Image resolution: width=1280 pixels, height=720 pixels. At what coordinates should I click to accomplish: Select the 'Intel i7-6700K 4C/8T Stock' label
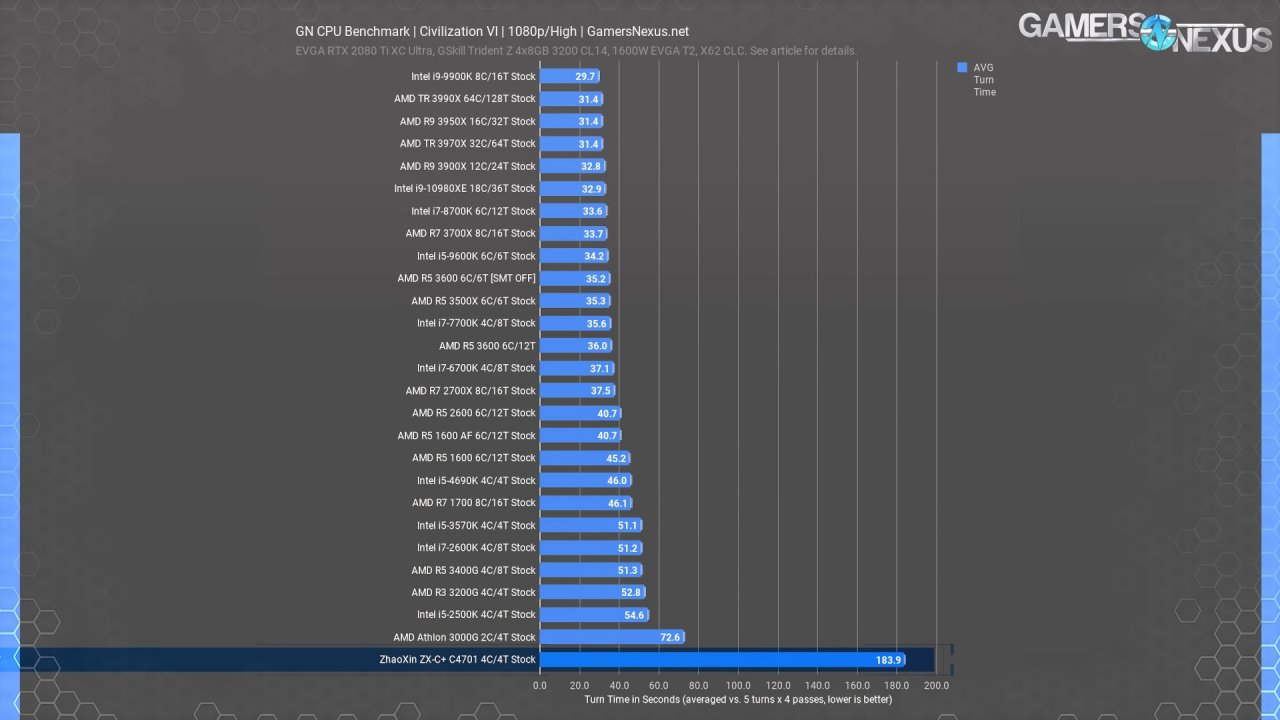(476, 368)
